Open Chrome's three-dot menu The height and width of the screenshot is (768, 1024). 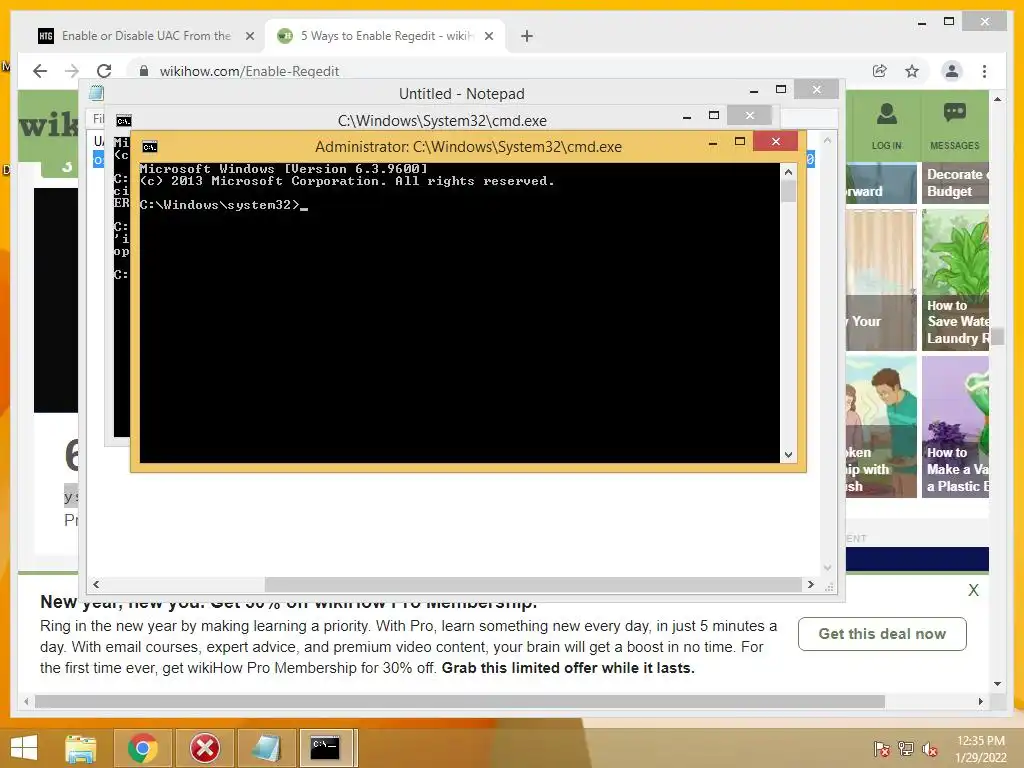pos(984,71)
